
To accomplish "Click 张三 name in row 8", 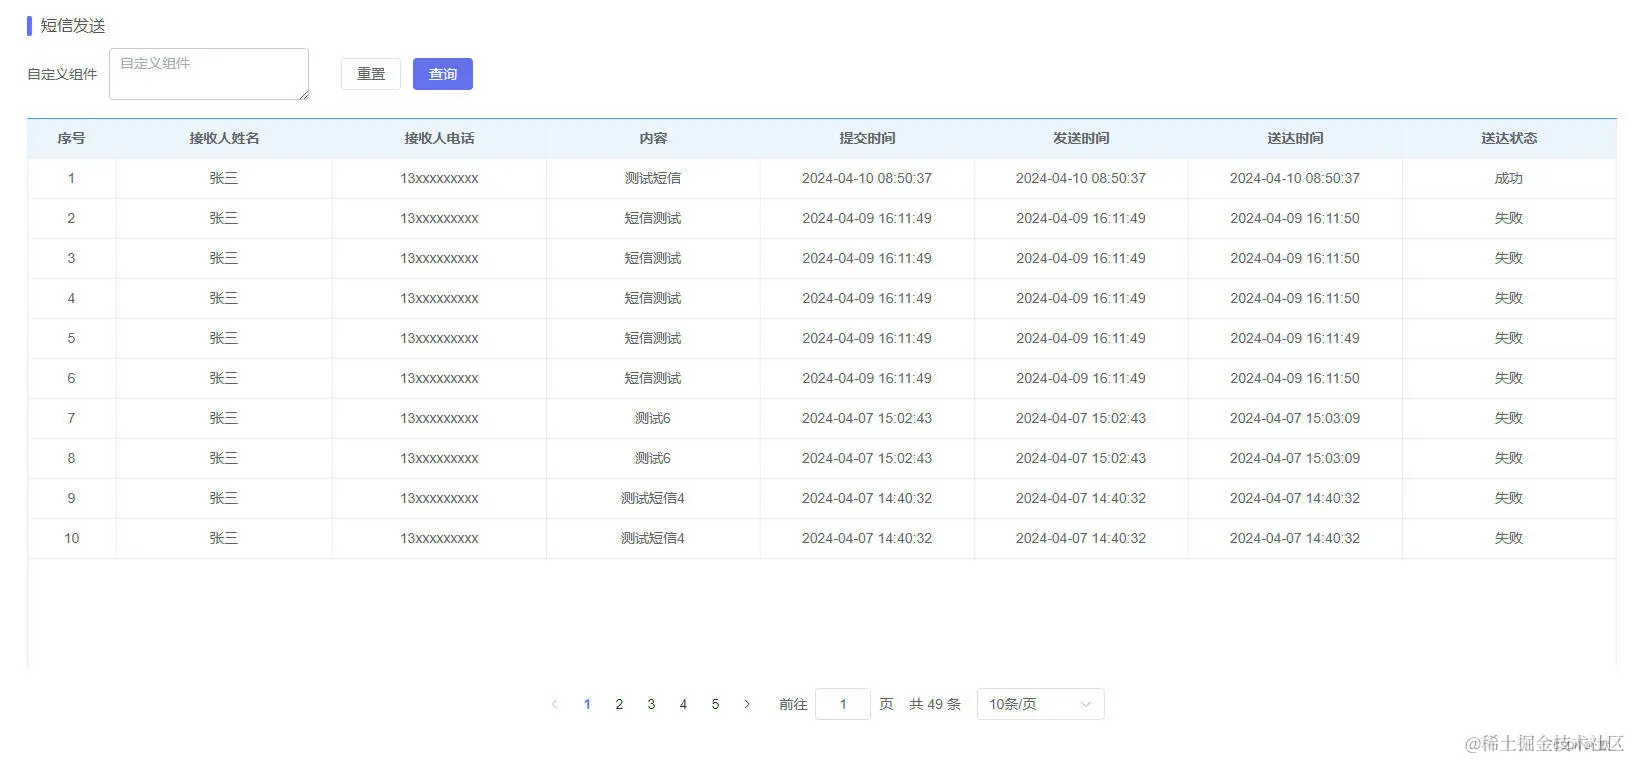I will coord(224,458).
